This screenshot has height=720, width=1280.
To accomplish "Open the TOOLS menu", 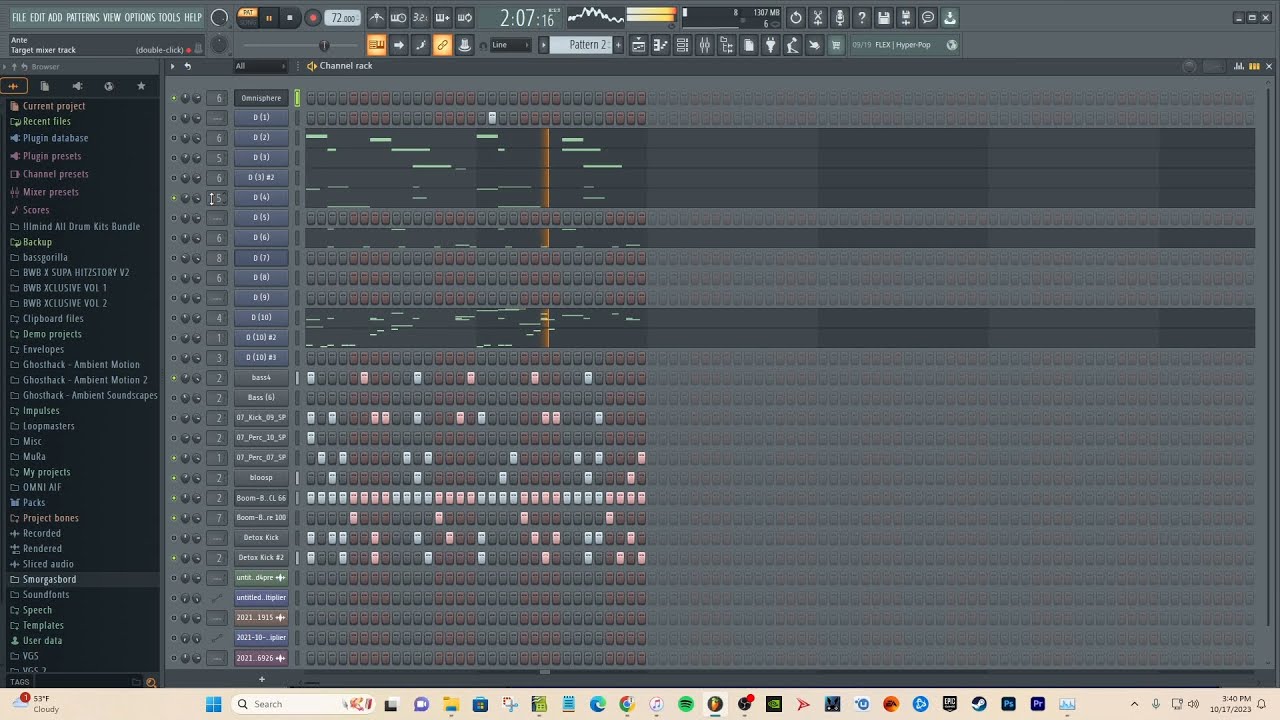I will [169, 18].
